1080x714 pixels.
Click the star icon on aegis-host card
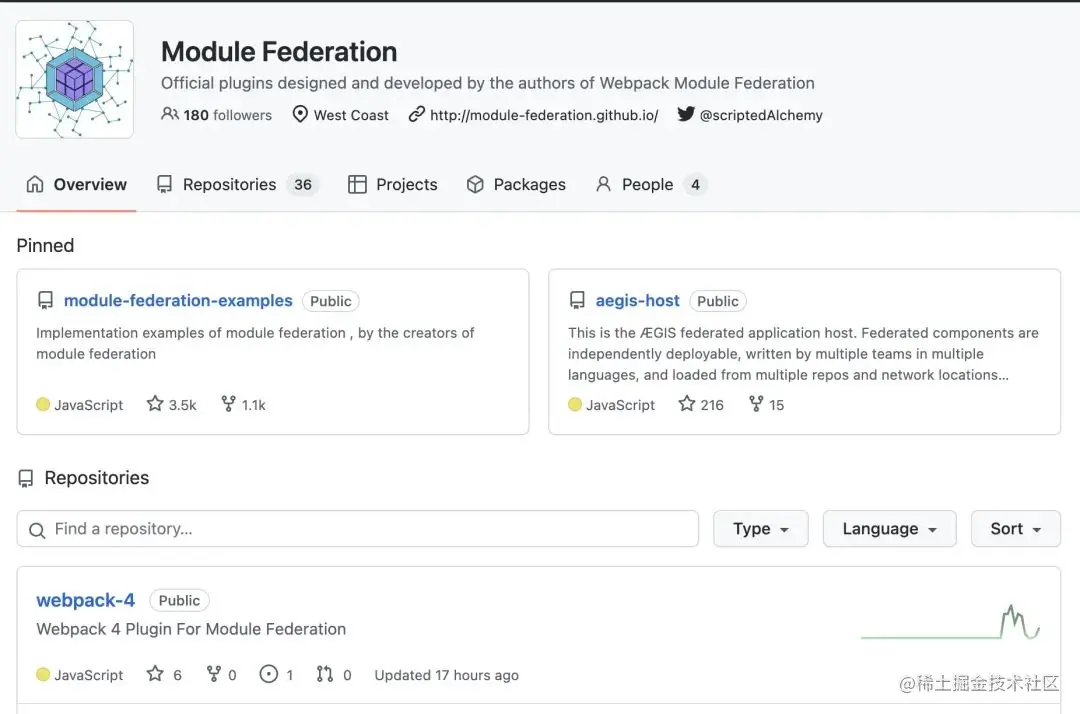687,404
